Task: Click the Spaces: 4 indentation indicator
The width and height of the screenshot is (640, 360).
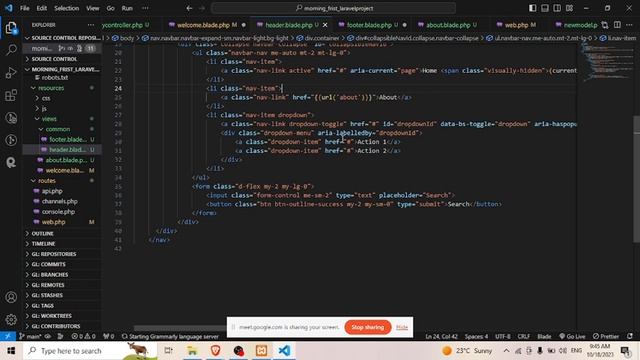Action: pos(476,336)
